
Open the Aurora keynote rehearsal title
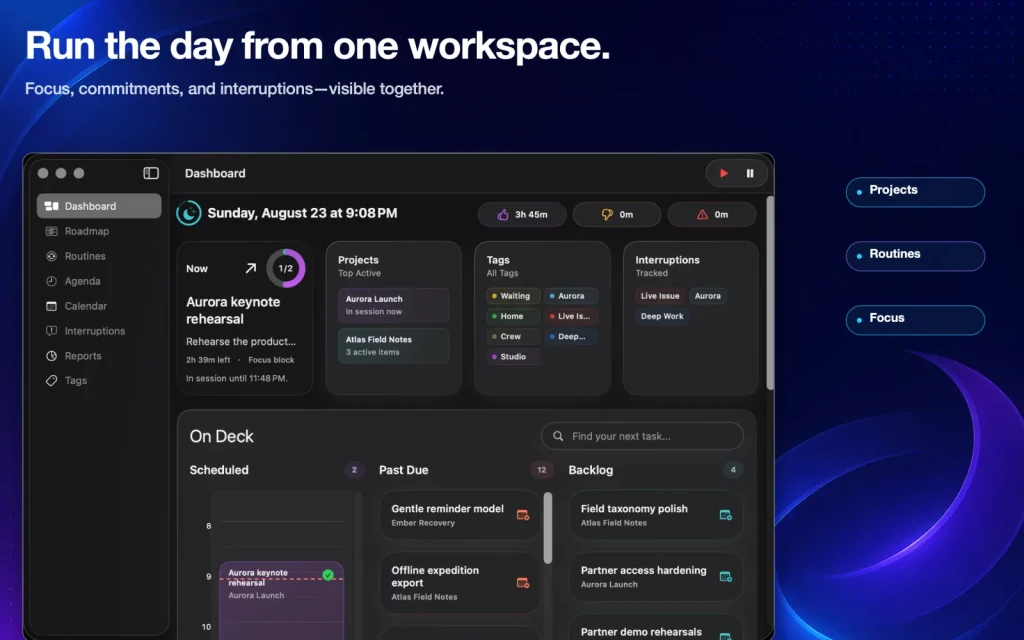(233, 310)
